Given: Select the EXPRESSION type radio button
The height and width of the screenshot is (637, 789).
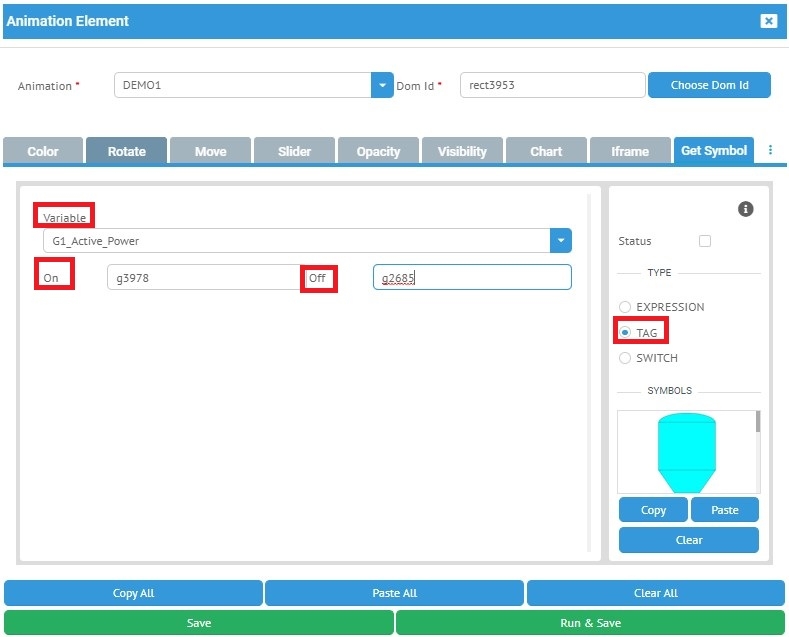Looking at the screenshot, I should point(626,307).
